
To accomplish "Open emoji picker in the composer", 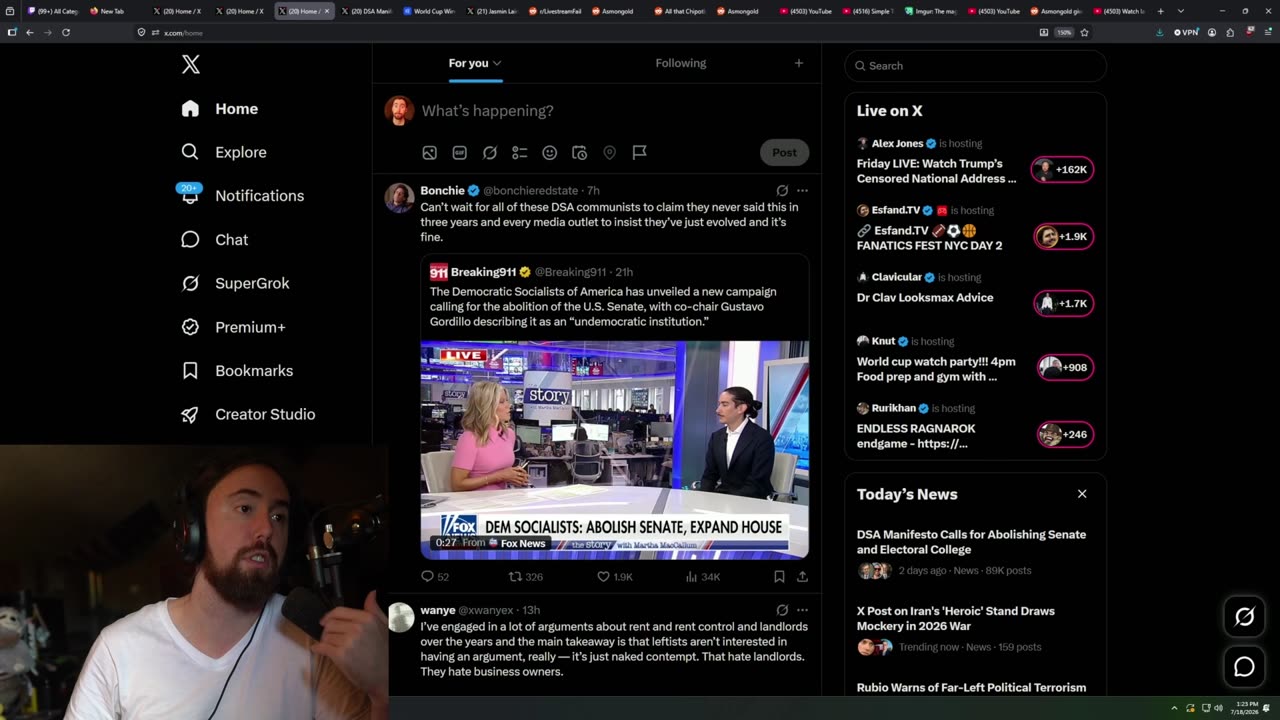I will click(x=549, y=153).
